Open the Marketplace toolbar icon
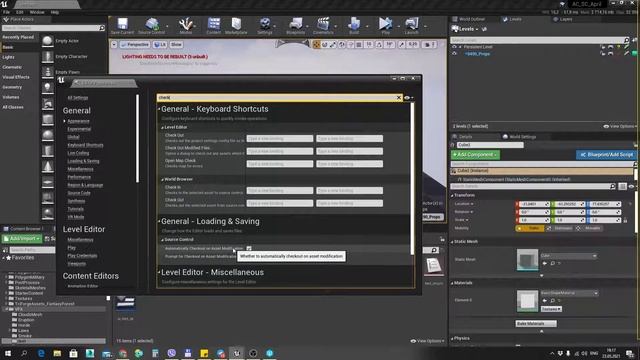 click(x=236, y=24)
